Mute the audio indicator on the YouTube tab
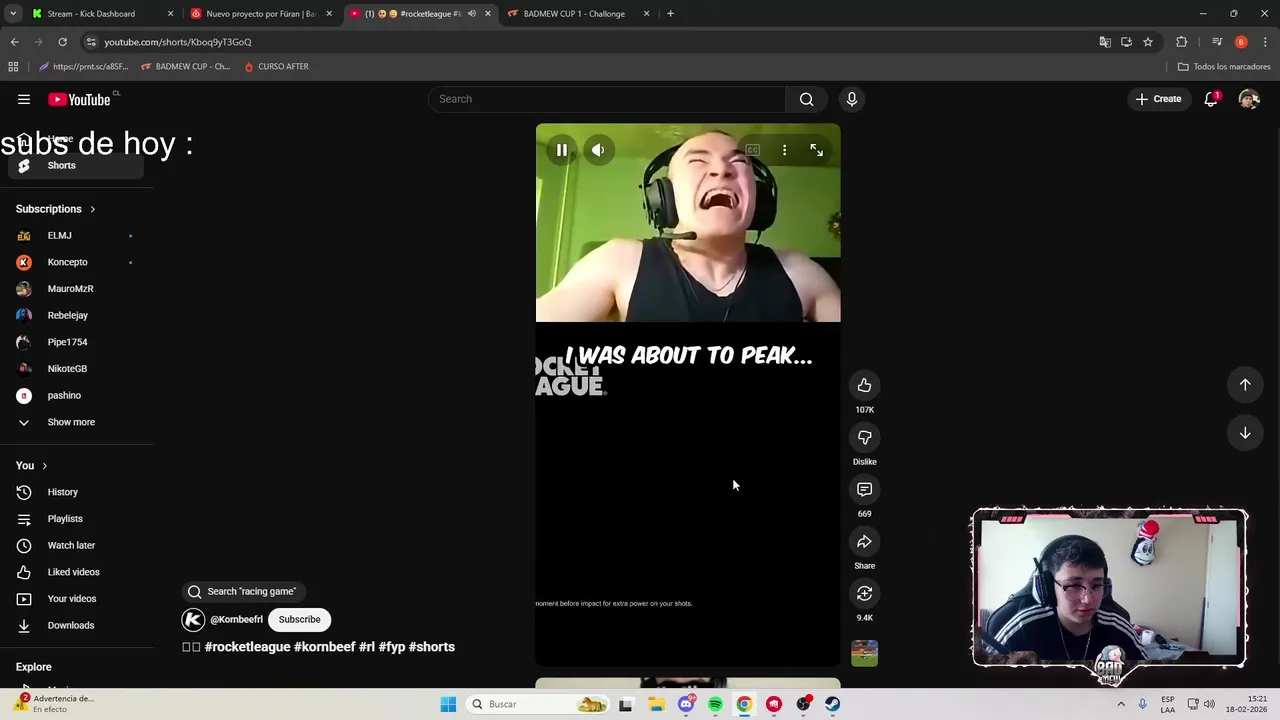 click(x=472, y=14)
